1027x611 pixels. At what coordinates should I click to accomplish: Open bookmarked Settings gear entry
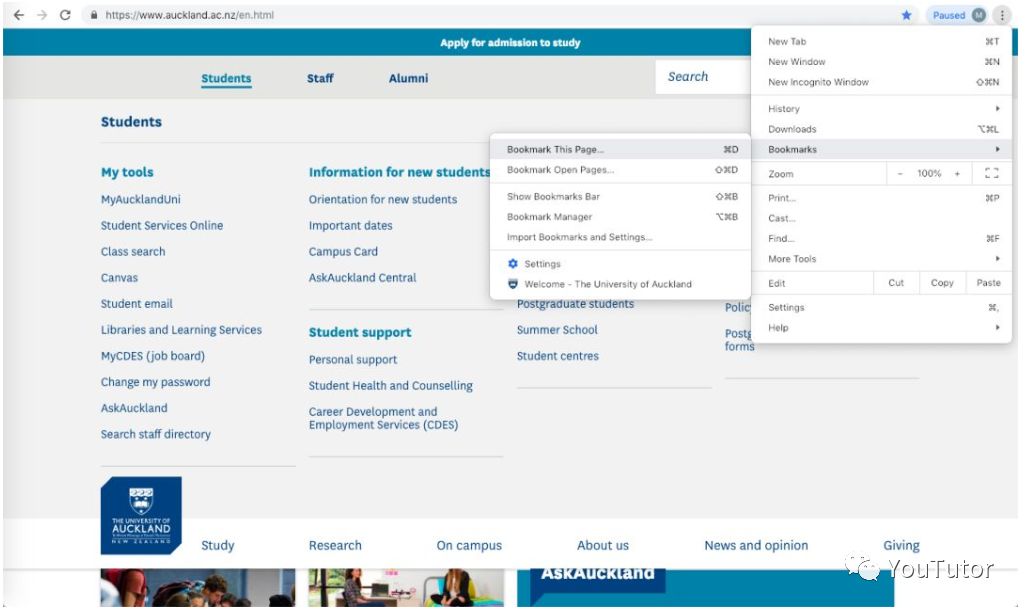click(620, 264)
